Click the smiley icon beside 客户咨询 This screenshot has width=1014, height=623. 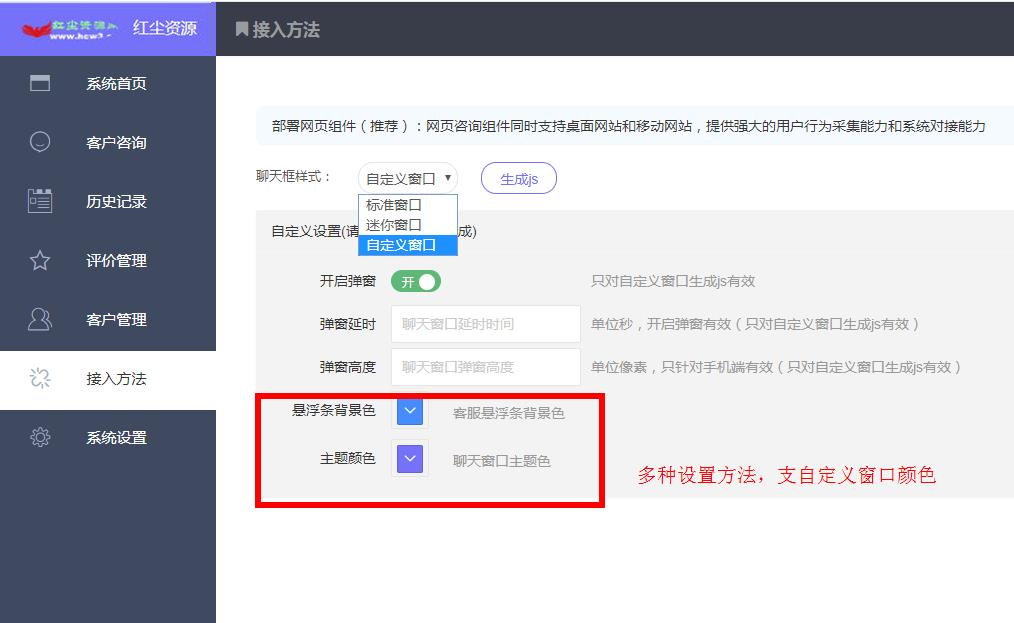[x=40, y=142]
